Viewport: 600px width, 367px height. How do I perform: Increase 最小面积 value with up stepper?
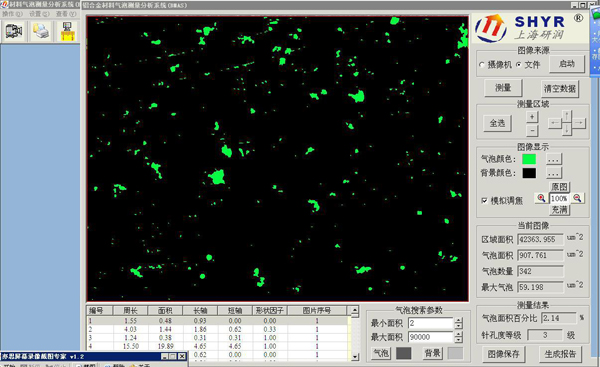pyautogui.click(x=458, y=320)
